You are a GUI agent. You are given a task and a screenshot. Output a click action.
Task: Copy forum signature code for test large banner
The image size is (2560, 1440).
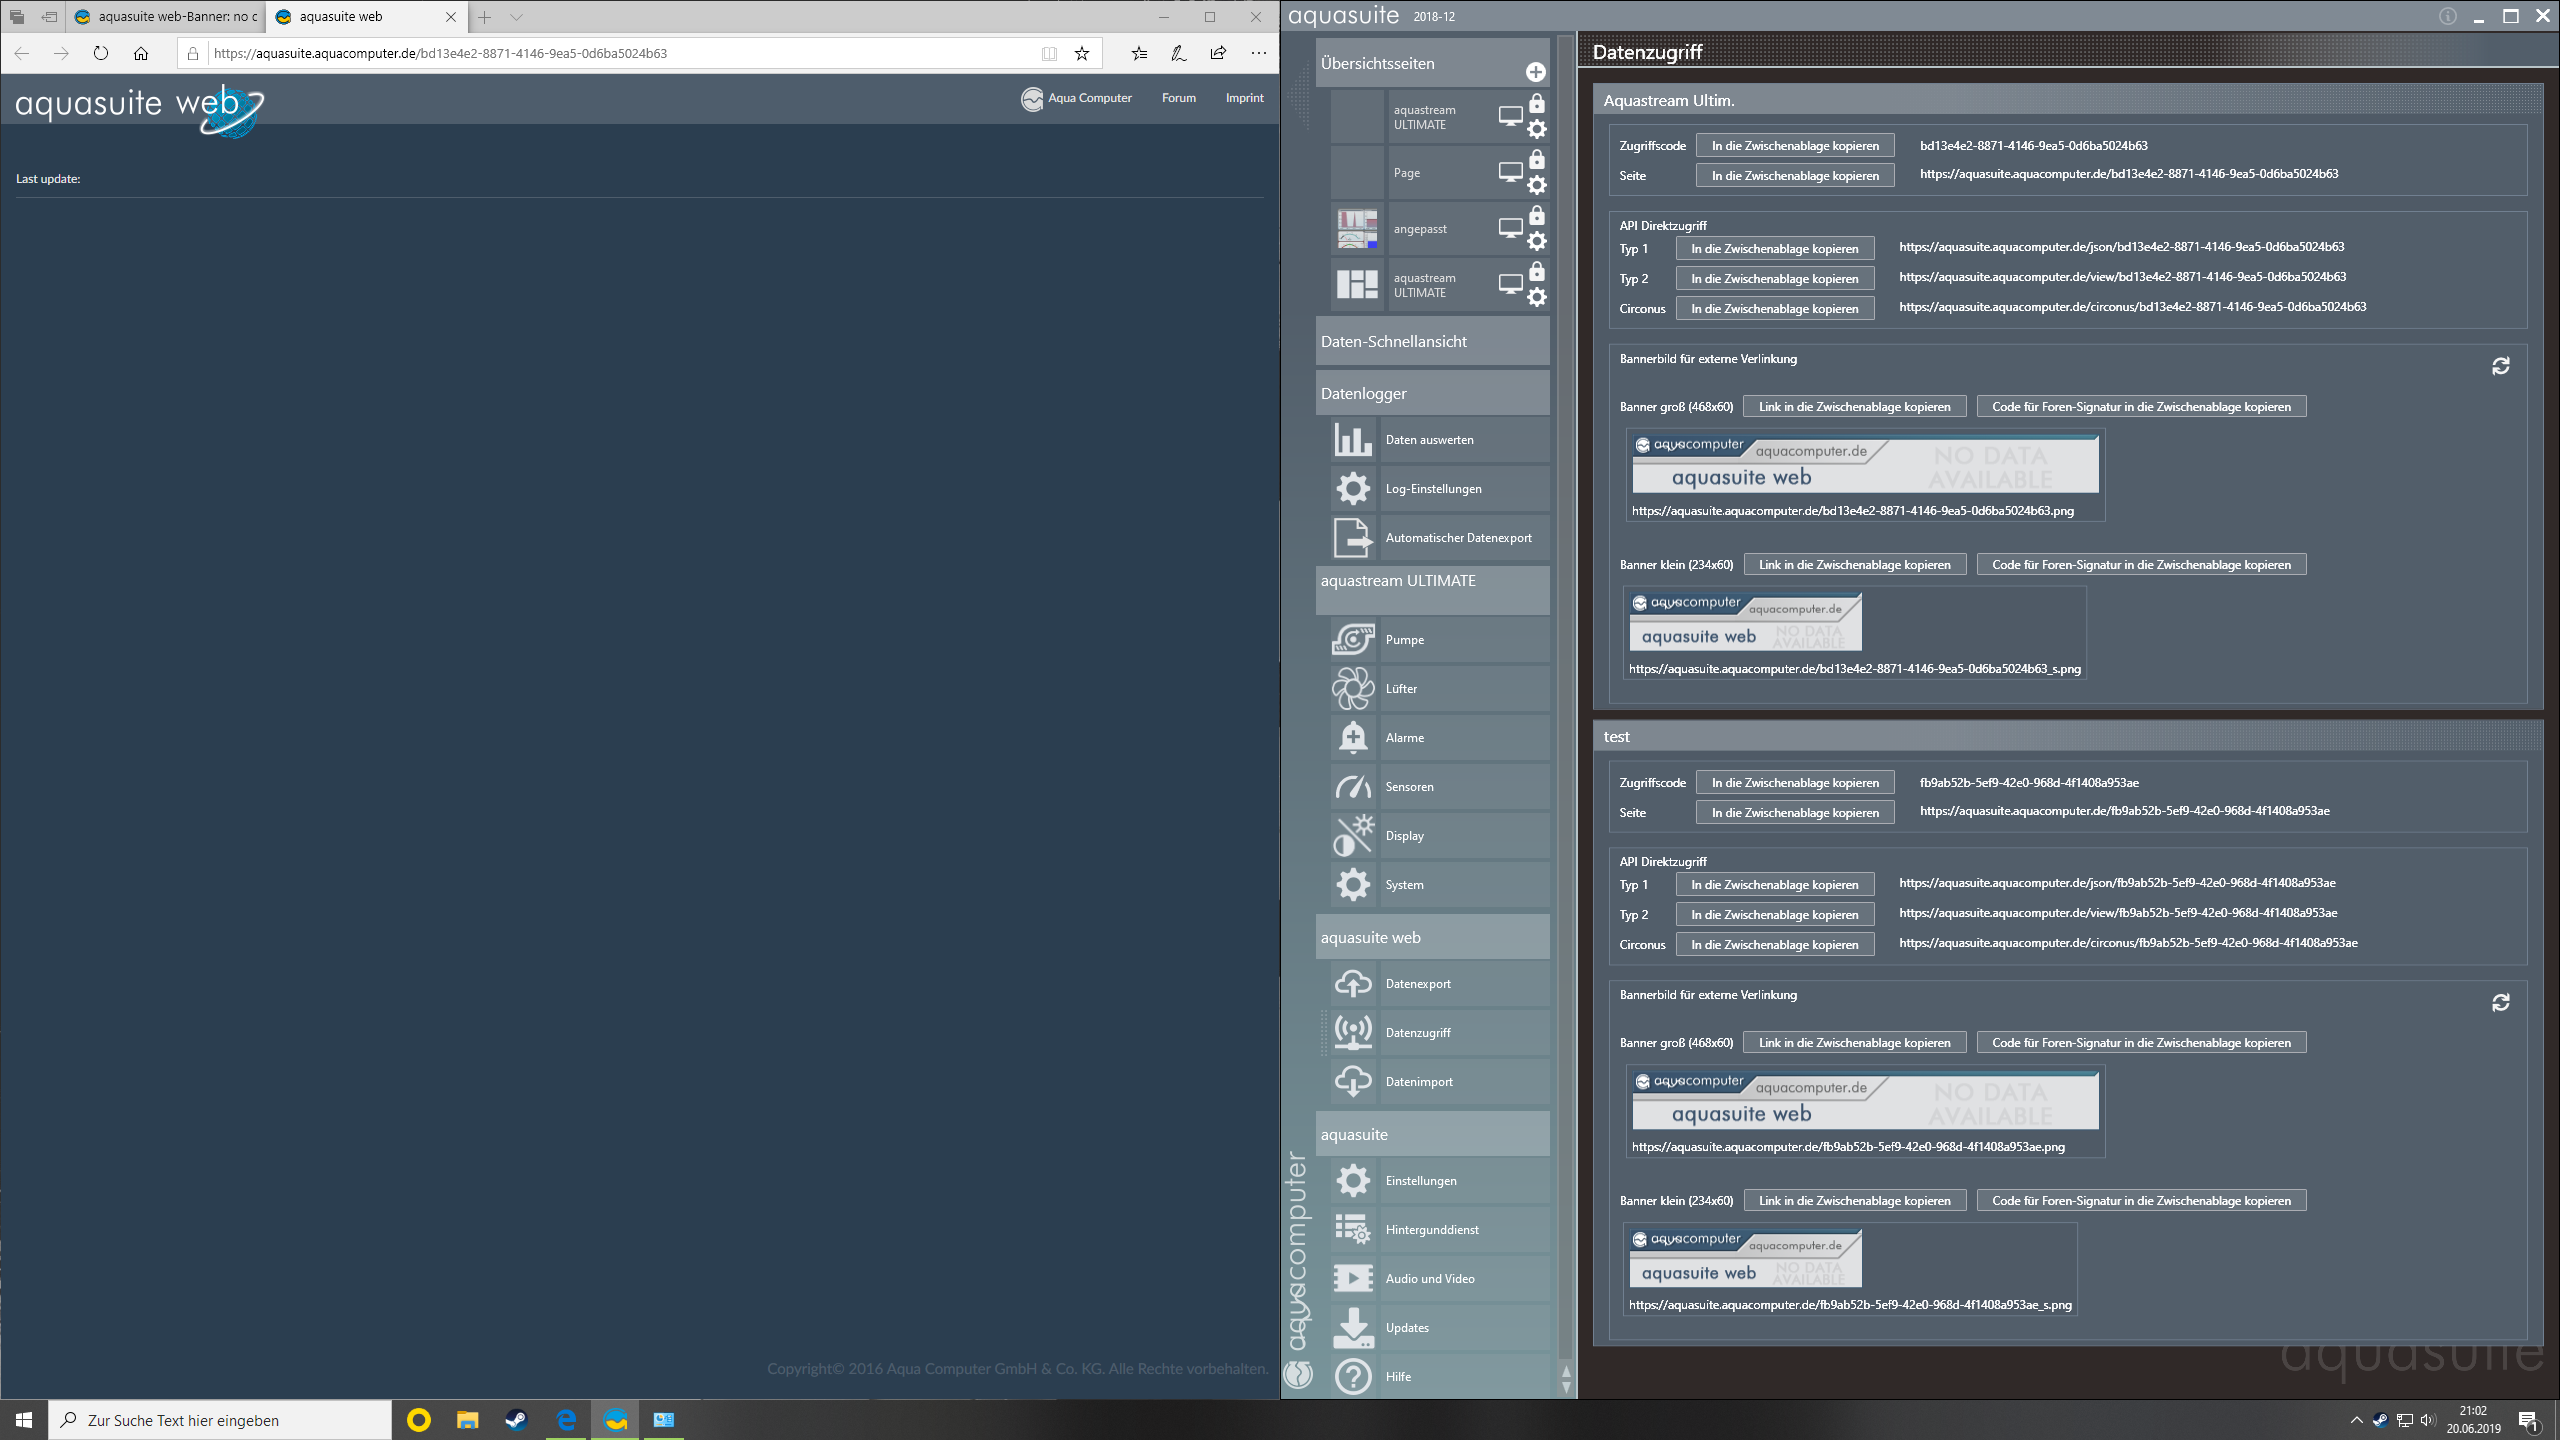click(x=2140, y=1043)
